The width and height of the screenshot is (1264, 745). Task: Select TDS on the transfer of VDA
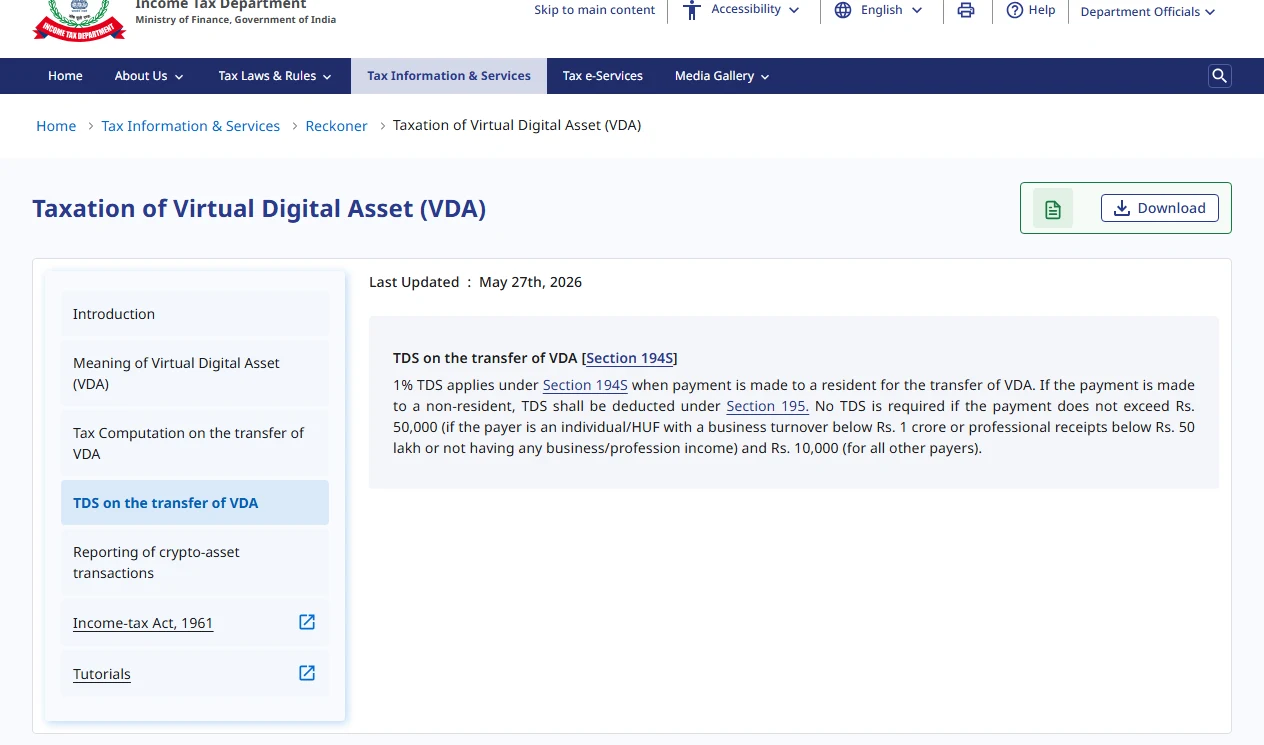point(195,503)
